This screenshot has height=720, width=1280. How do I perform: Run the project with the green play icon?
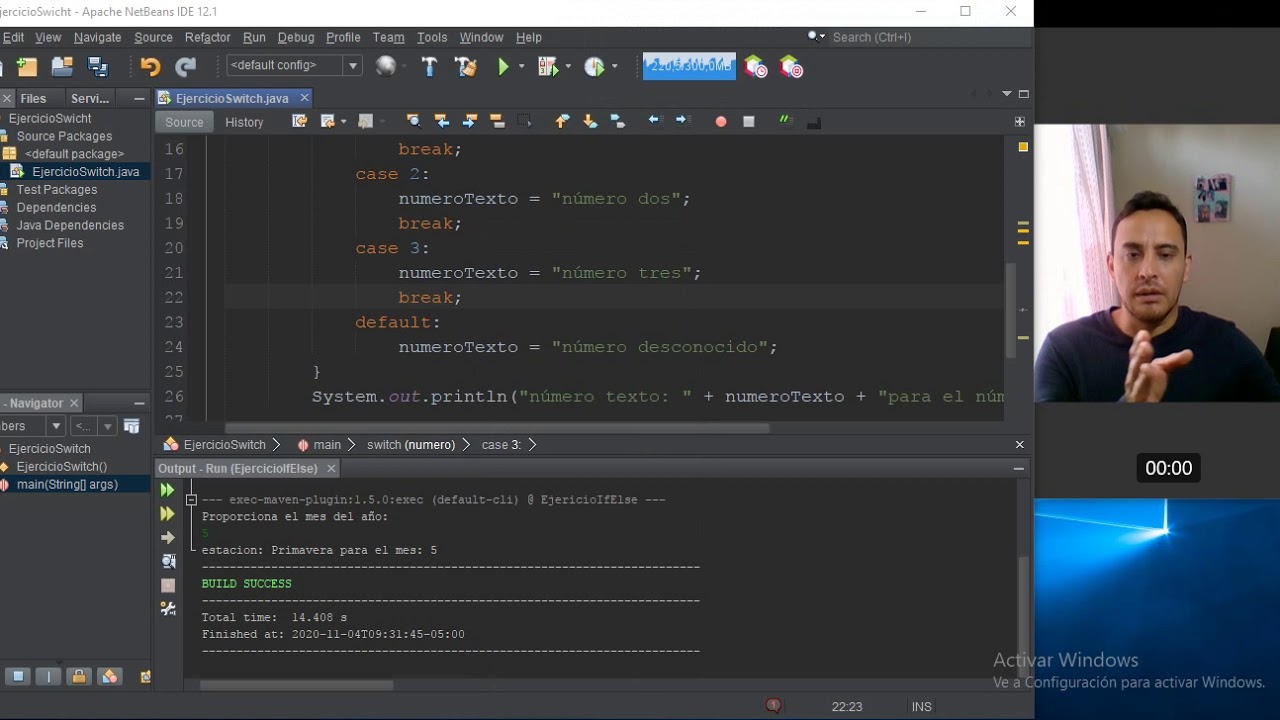coord(503,67)
